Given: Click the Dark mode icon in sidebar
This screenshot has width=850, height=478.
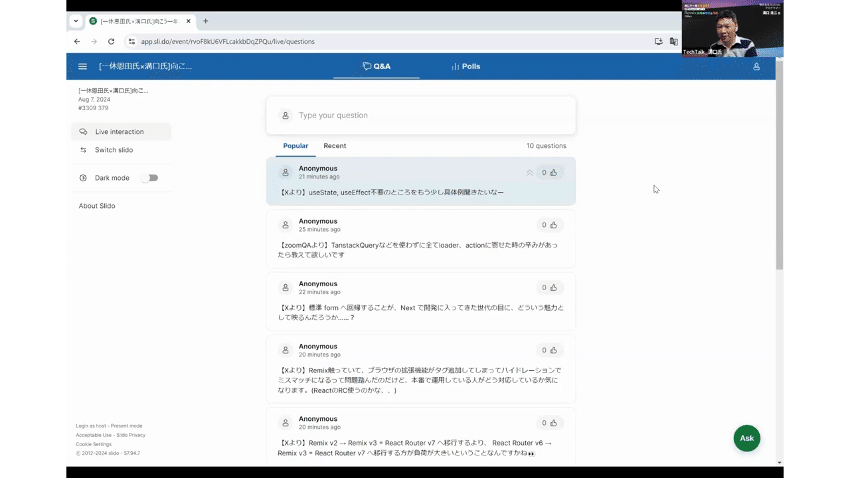Looking at the screenshot, I should 83,178.
